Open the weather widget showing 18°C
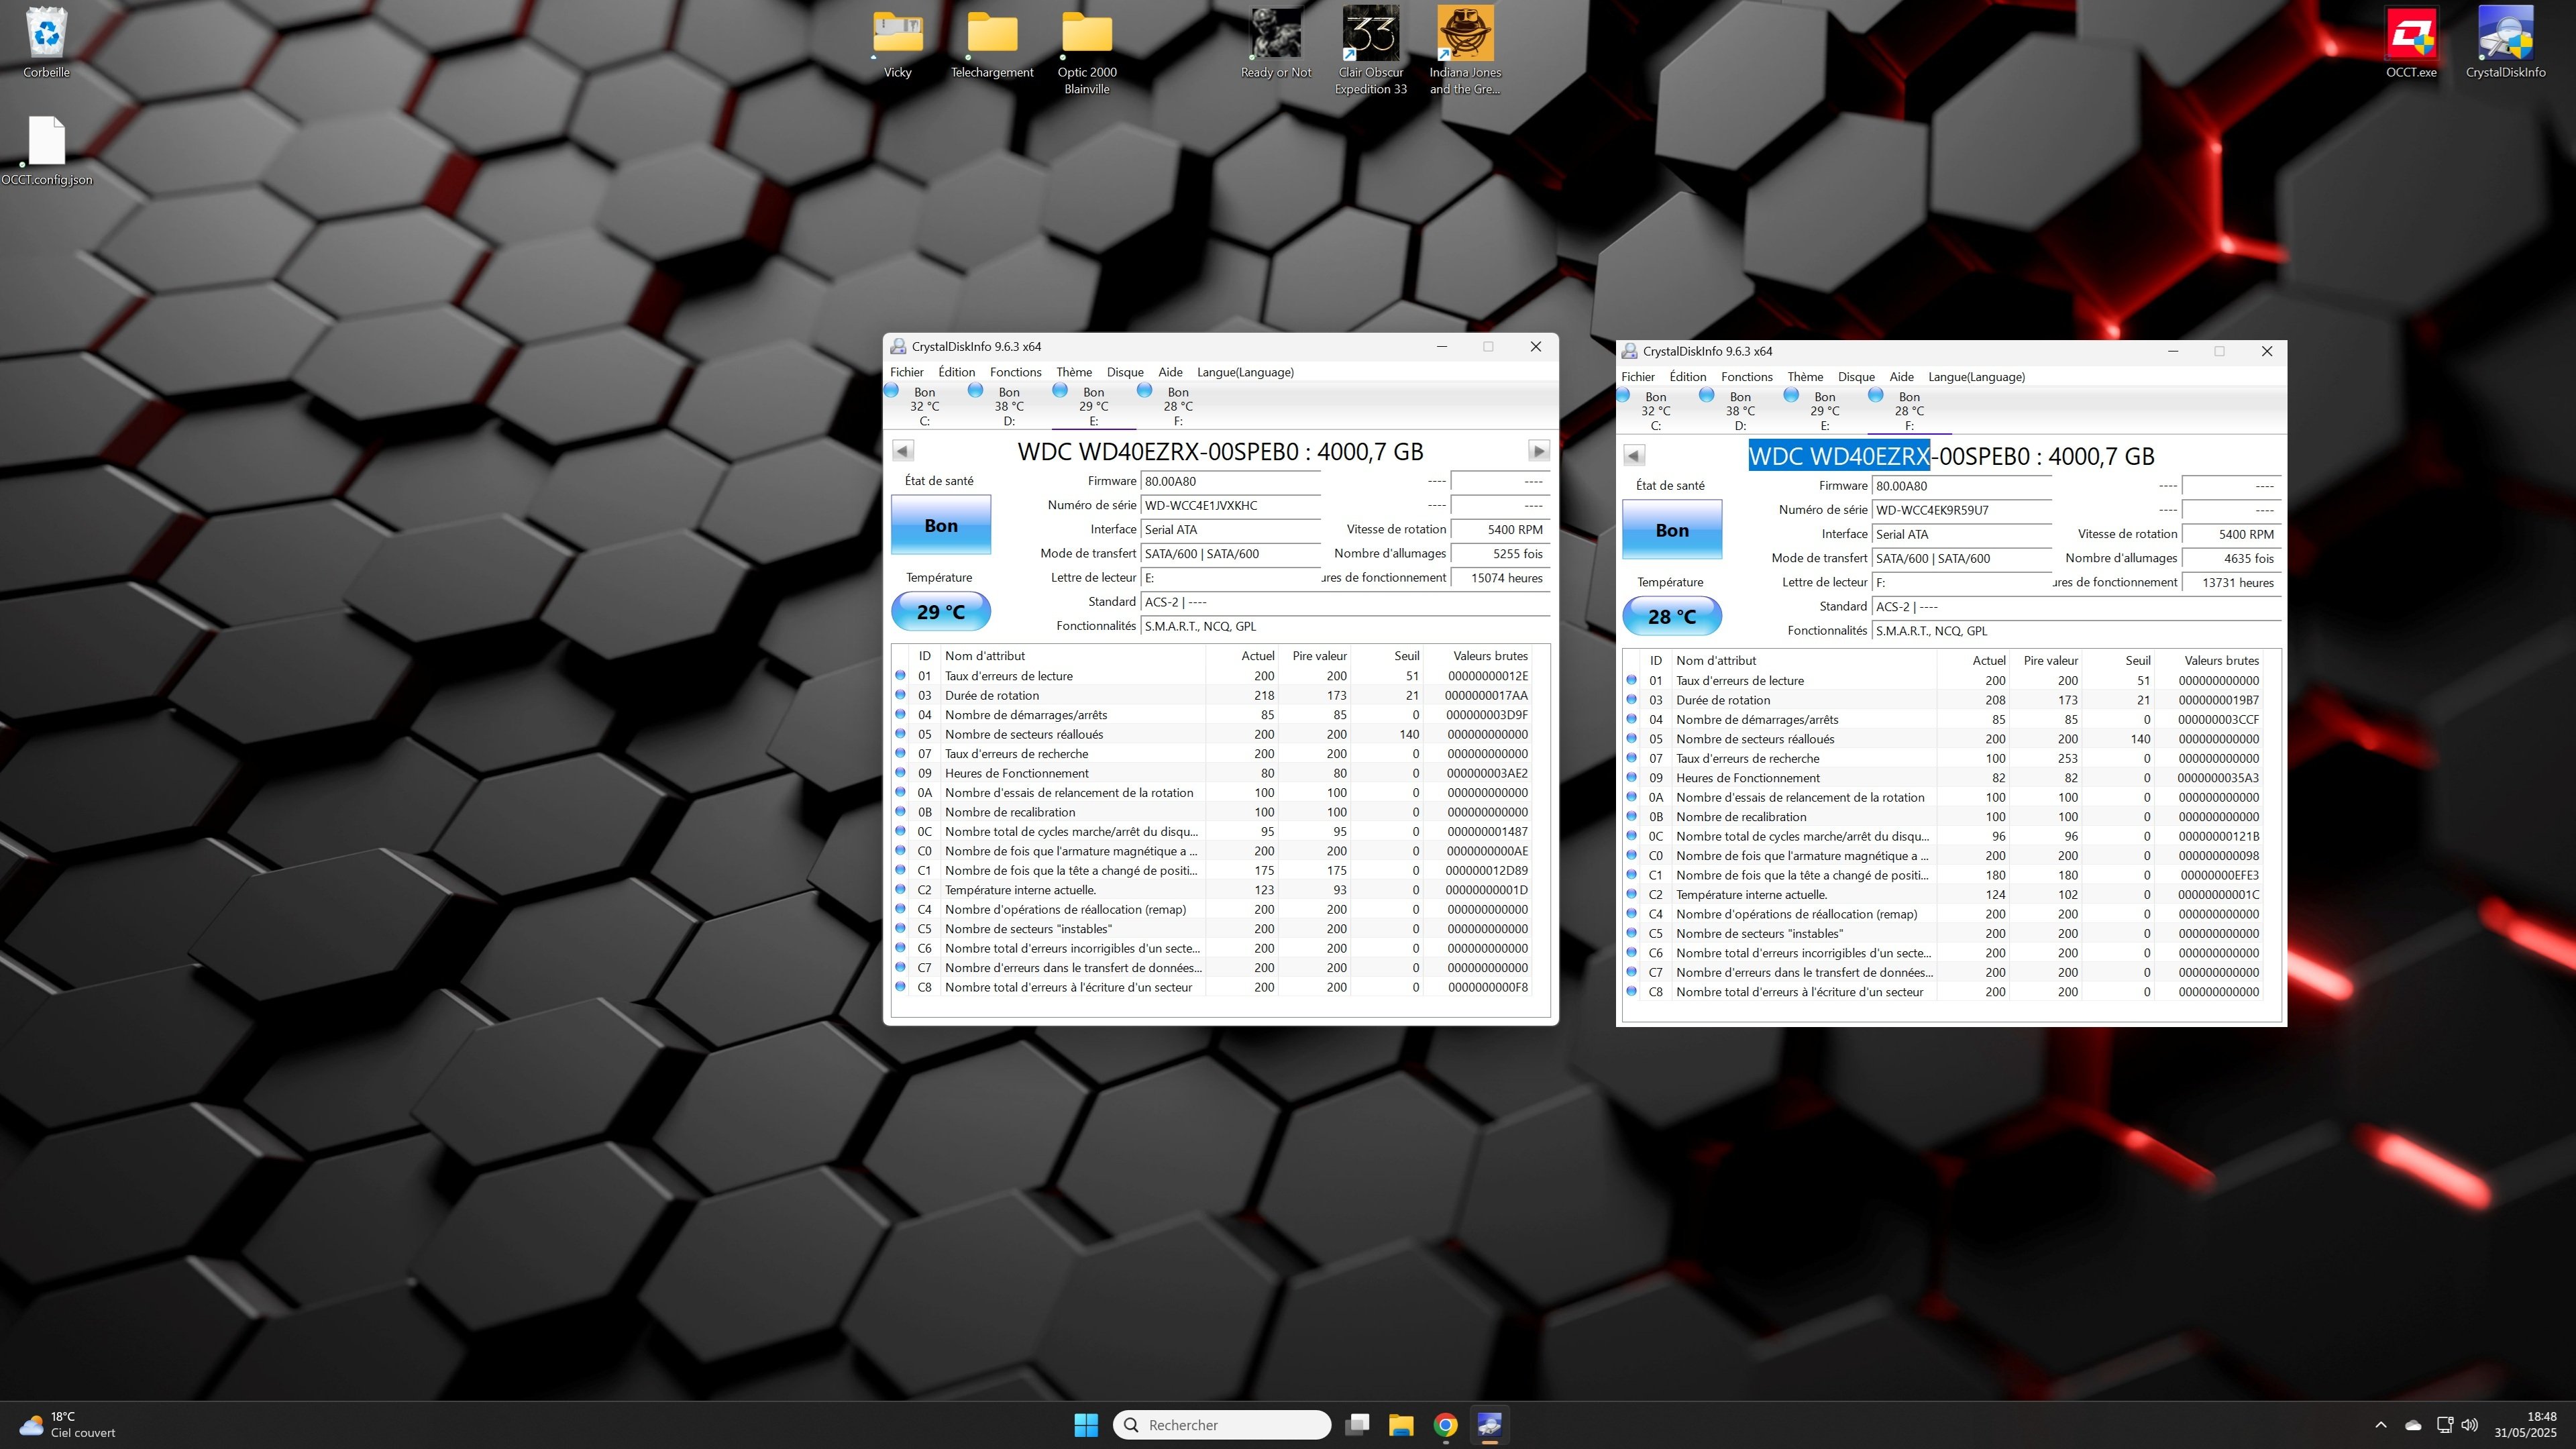Screen dimensions: 2576x1449 68,1424
